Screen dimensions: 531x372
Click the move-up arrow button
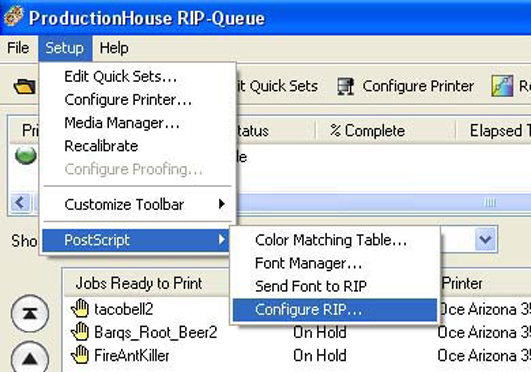(x=30, y=357)
